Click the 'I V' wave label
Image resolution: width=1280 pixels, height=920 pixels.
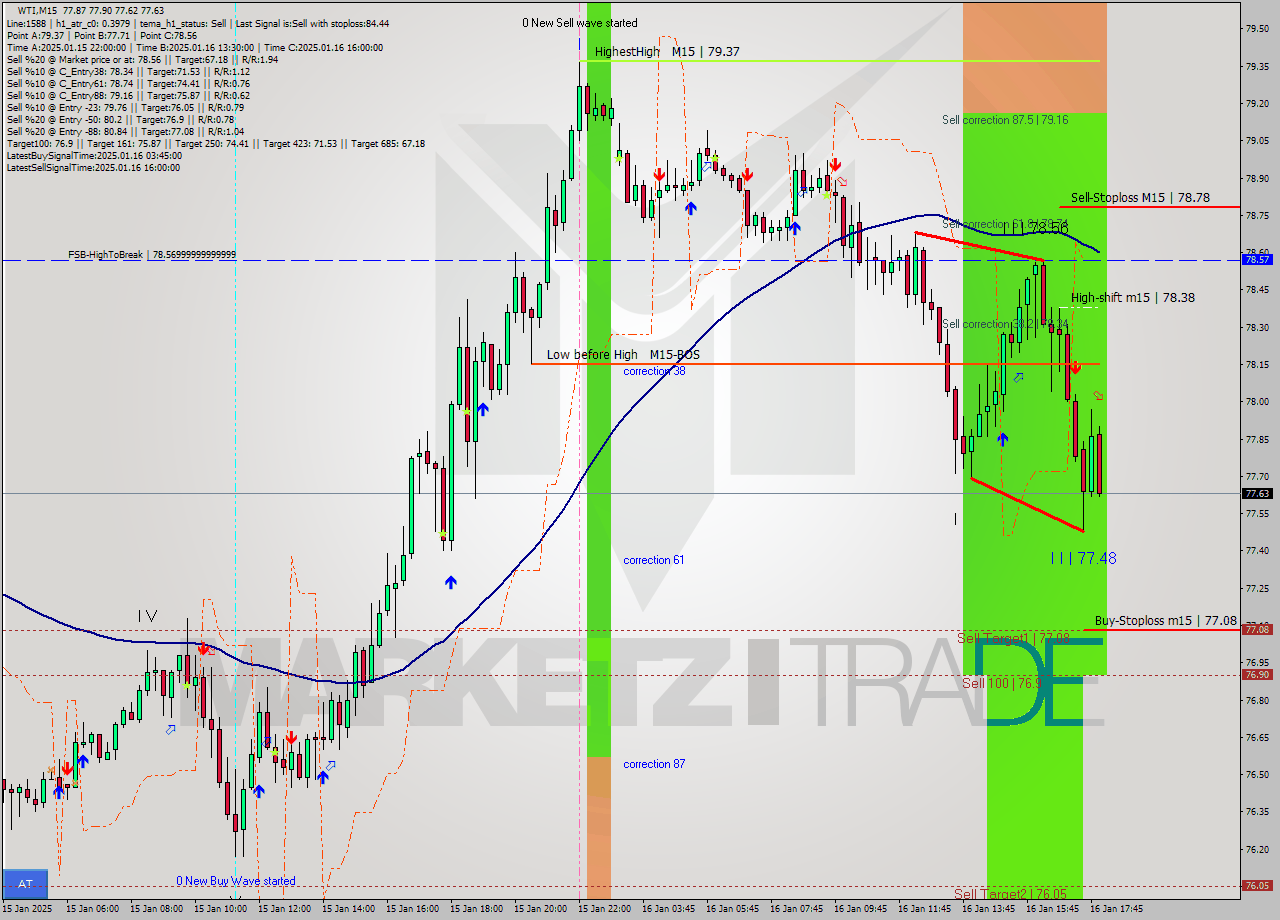[x=147, y=616]
